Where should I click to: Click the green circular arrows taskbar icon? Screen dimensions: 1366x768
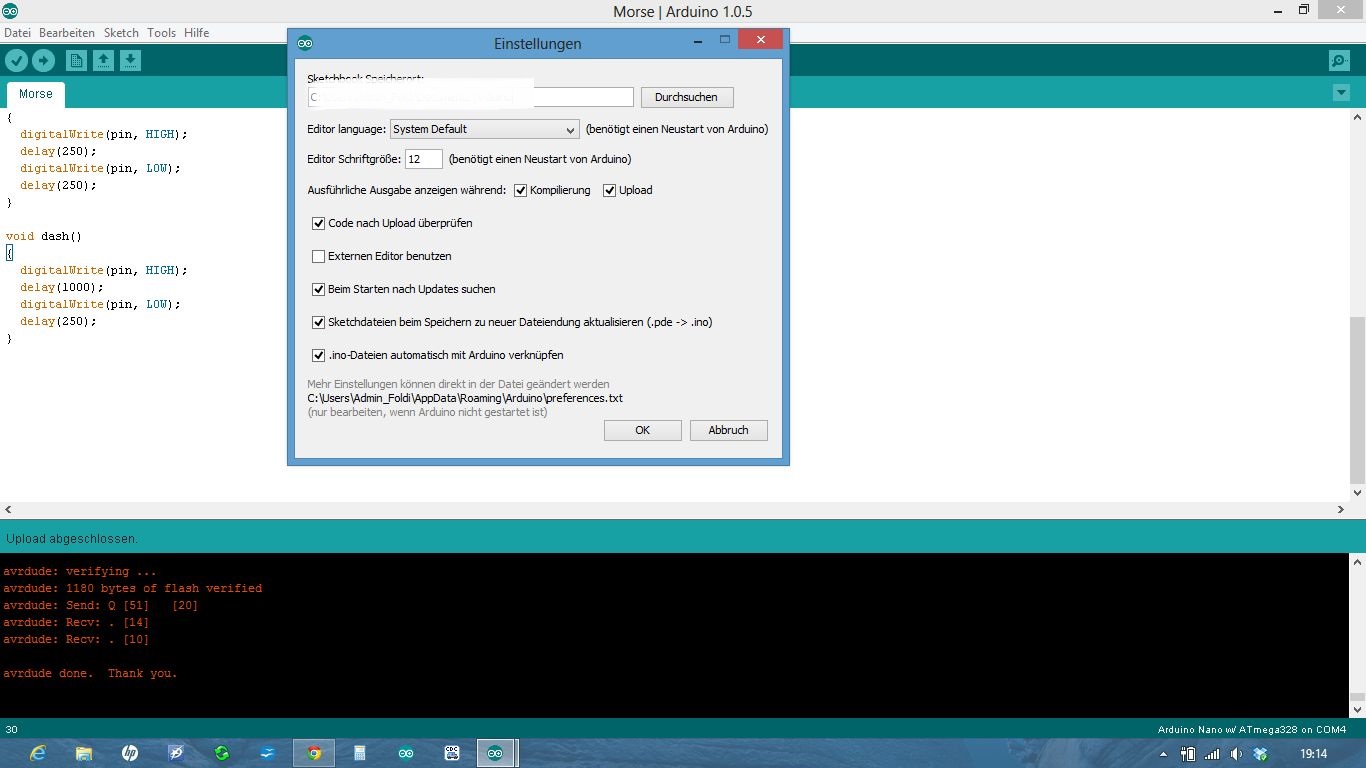pos(222,753)
